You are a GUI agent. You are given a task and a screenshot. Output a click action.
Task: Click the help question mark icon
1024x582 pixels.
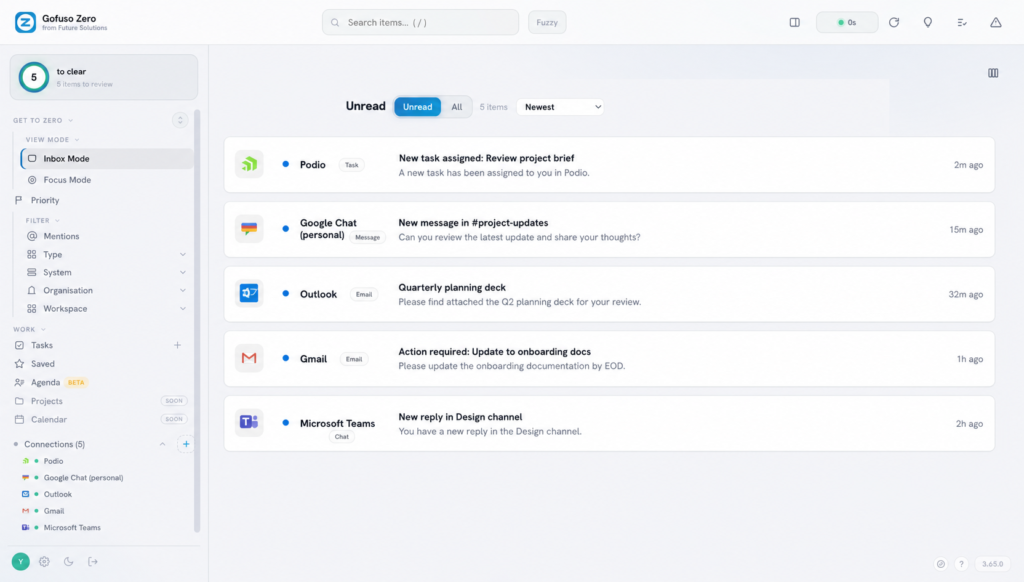[x=961, y=564]
